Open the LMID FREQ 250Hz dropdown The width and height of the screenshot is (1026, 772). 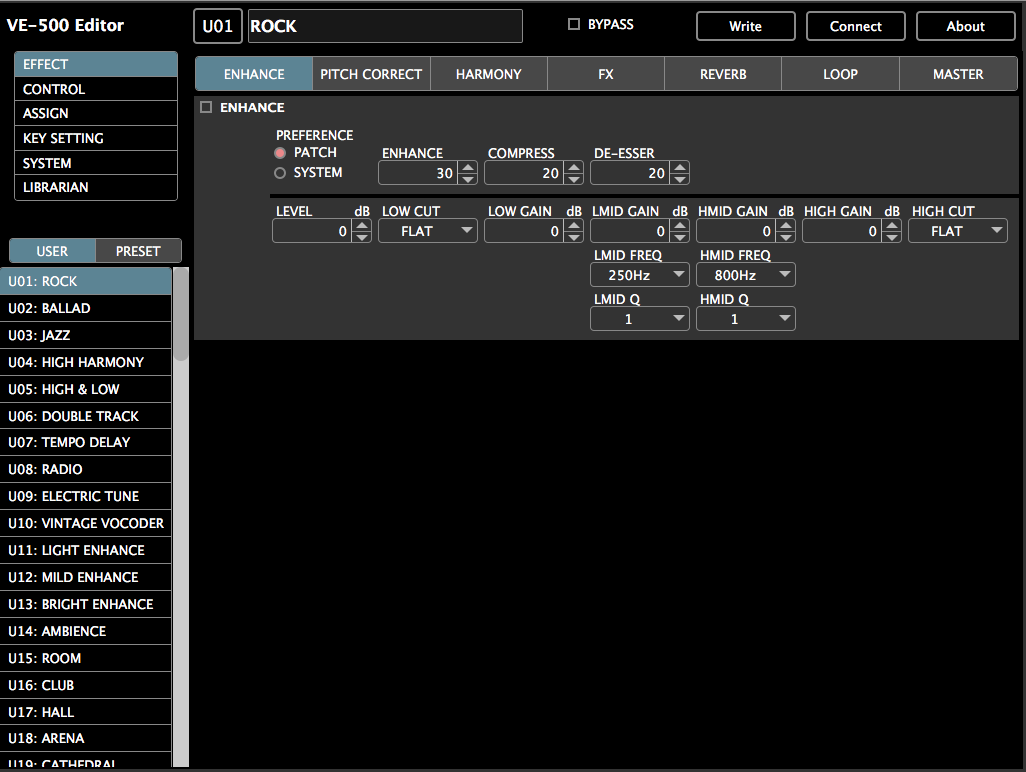click(640, 275)
